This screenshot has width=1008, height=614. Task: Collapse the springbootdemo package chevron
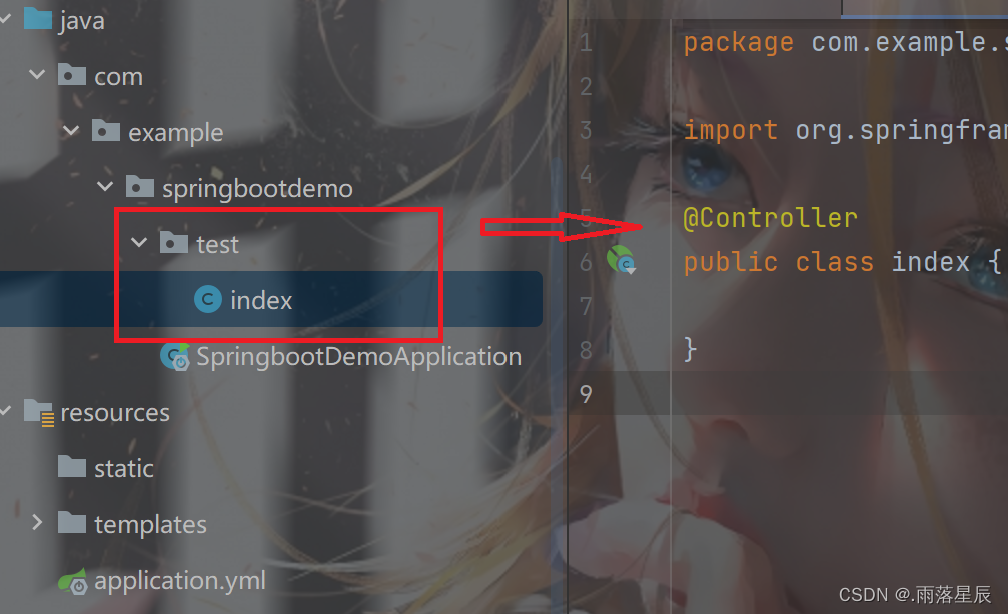105,187
